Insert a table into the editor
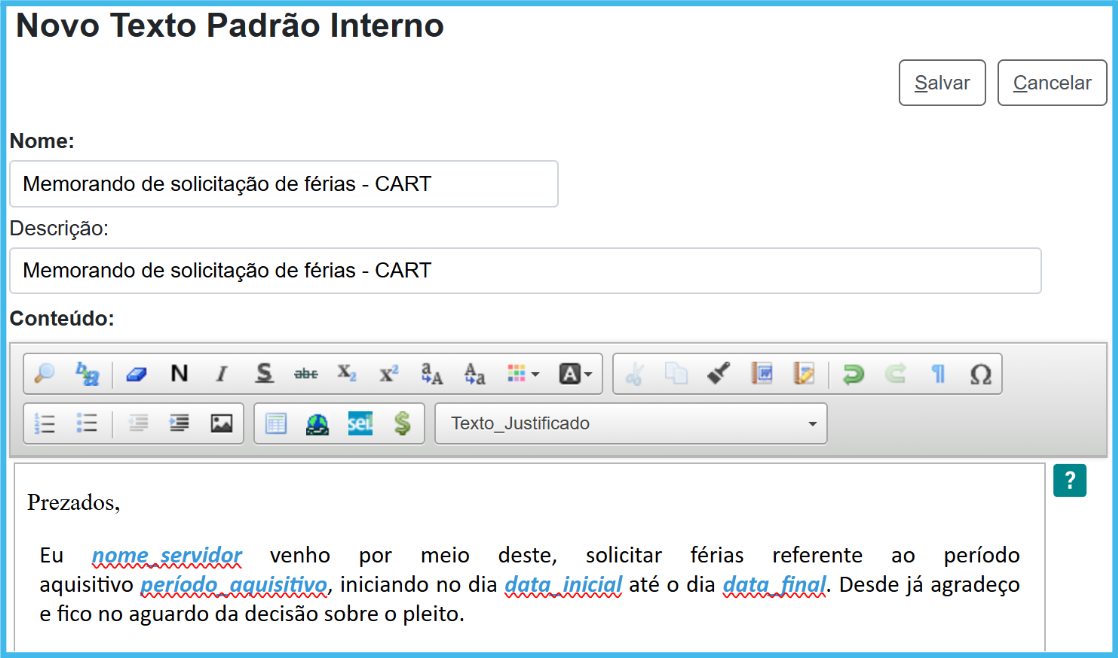The height and width of the screenshot is (658, 1118). (276, 423)
